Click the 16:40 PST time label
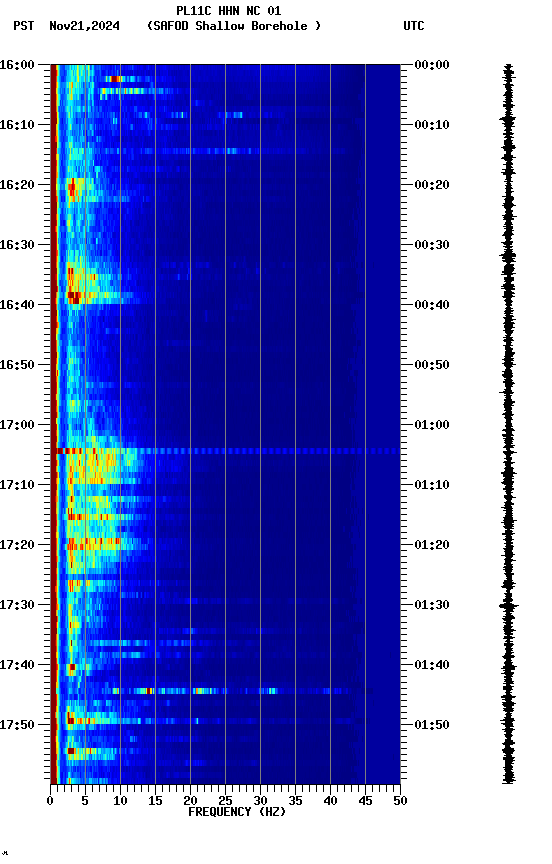The image size is (552, 864). [x=17, y=305]
